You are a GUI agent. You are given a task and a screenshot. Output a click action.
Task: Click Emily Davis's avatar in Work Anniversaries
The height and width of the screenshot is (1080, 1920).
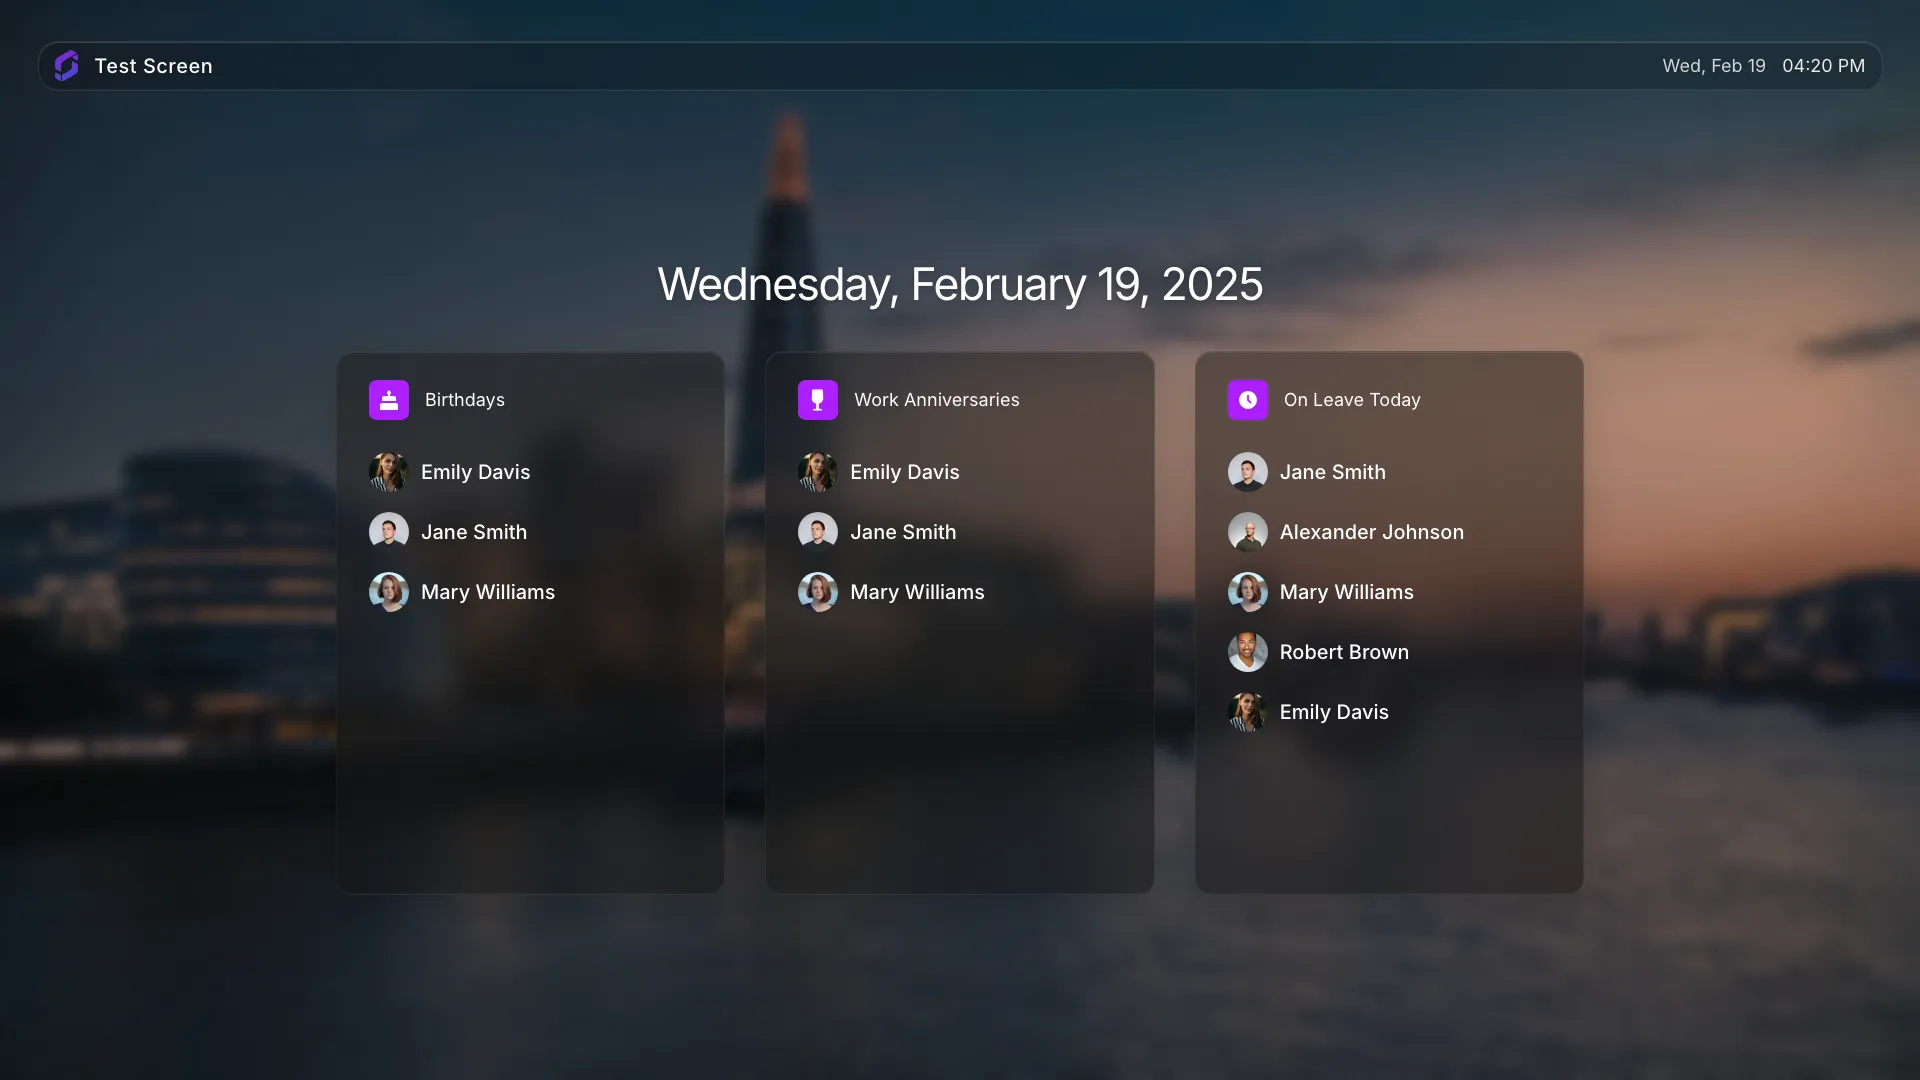pyautogui.click(x=818, y=472)
